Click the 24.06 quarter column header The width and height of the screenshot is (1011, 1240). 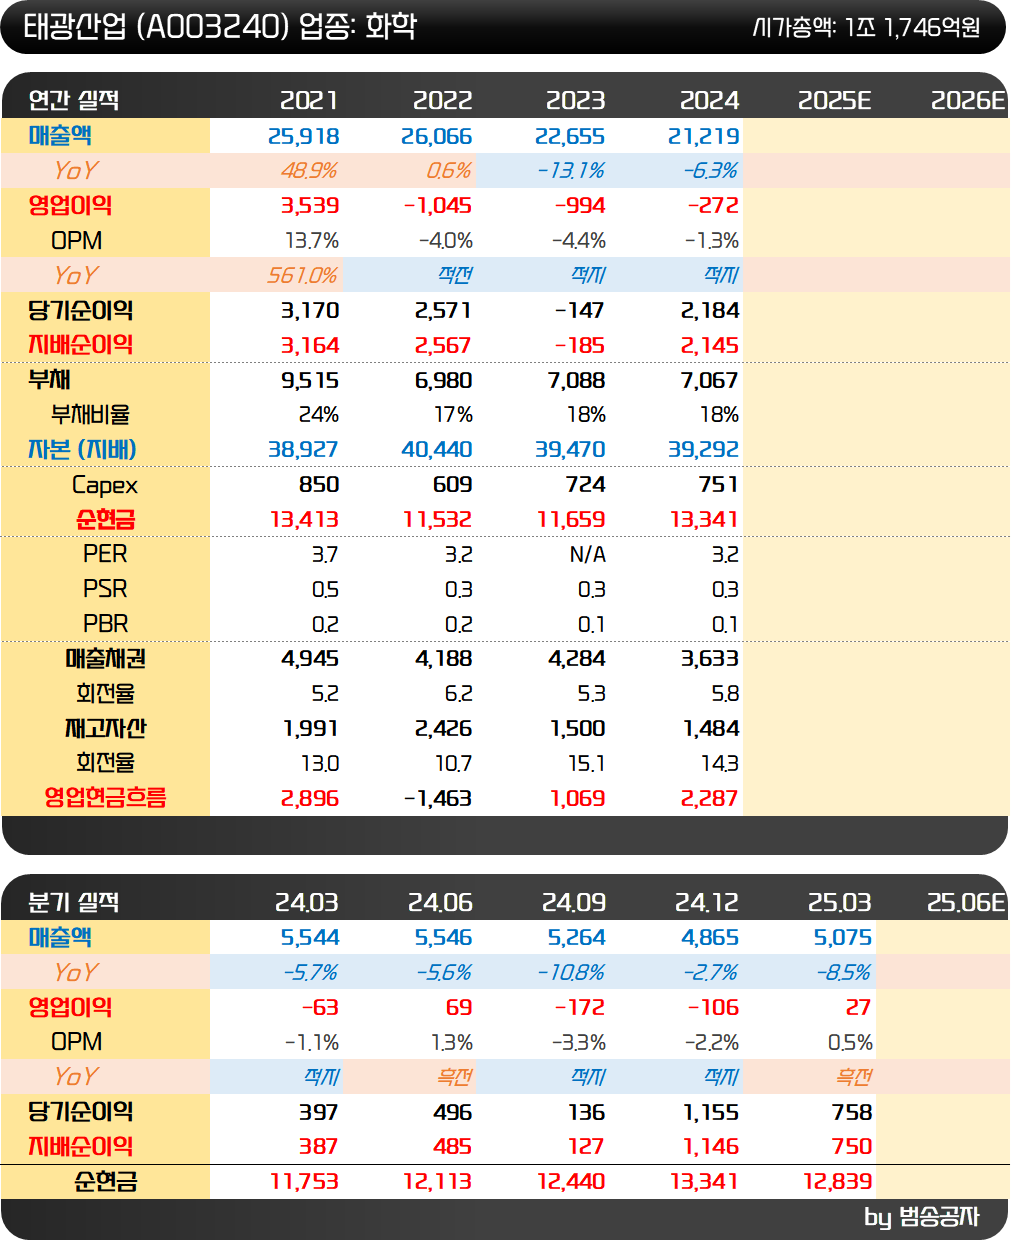click(x=440, y=902)
